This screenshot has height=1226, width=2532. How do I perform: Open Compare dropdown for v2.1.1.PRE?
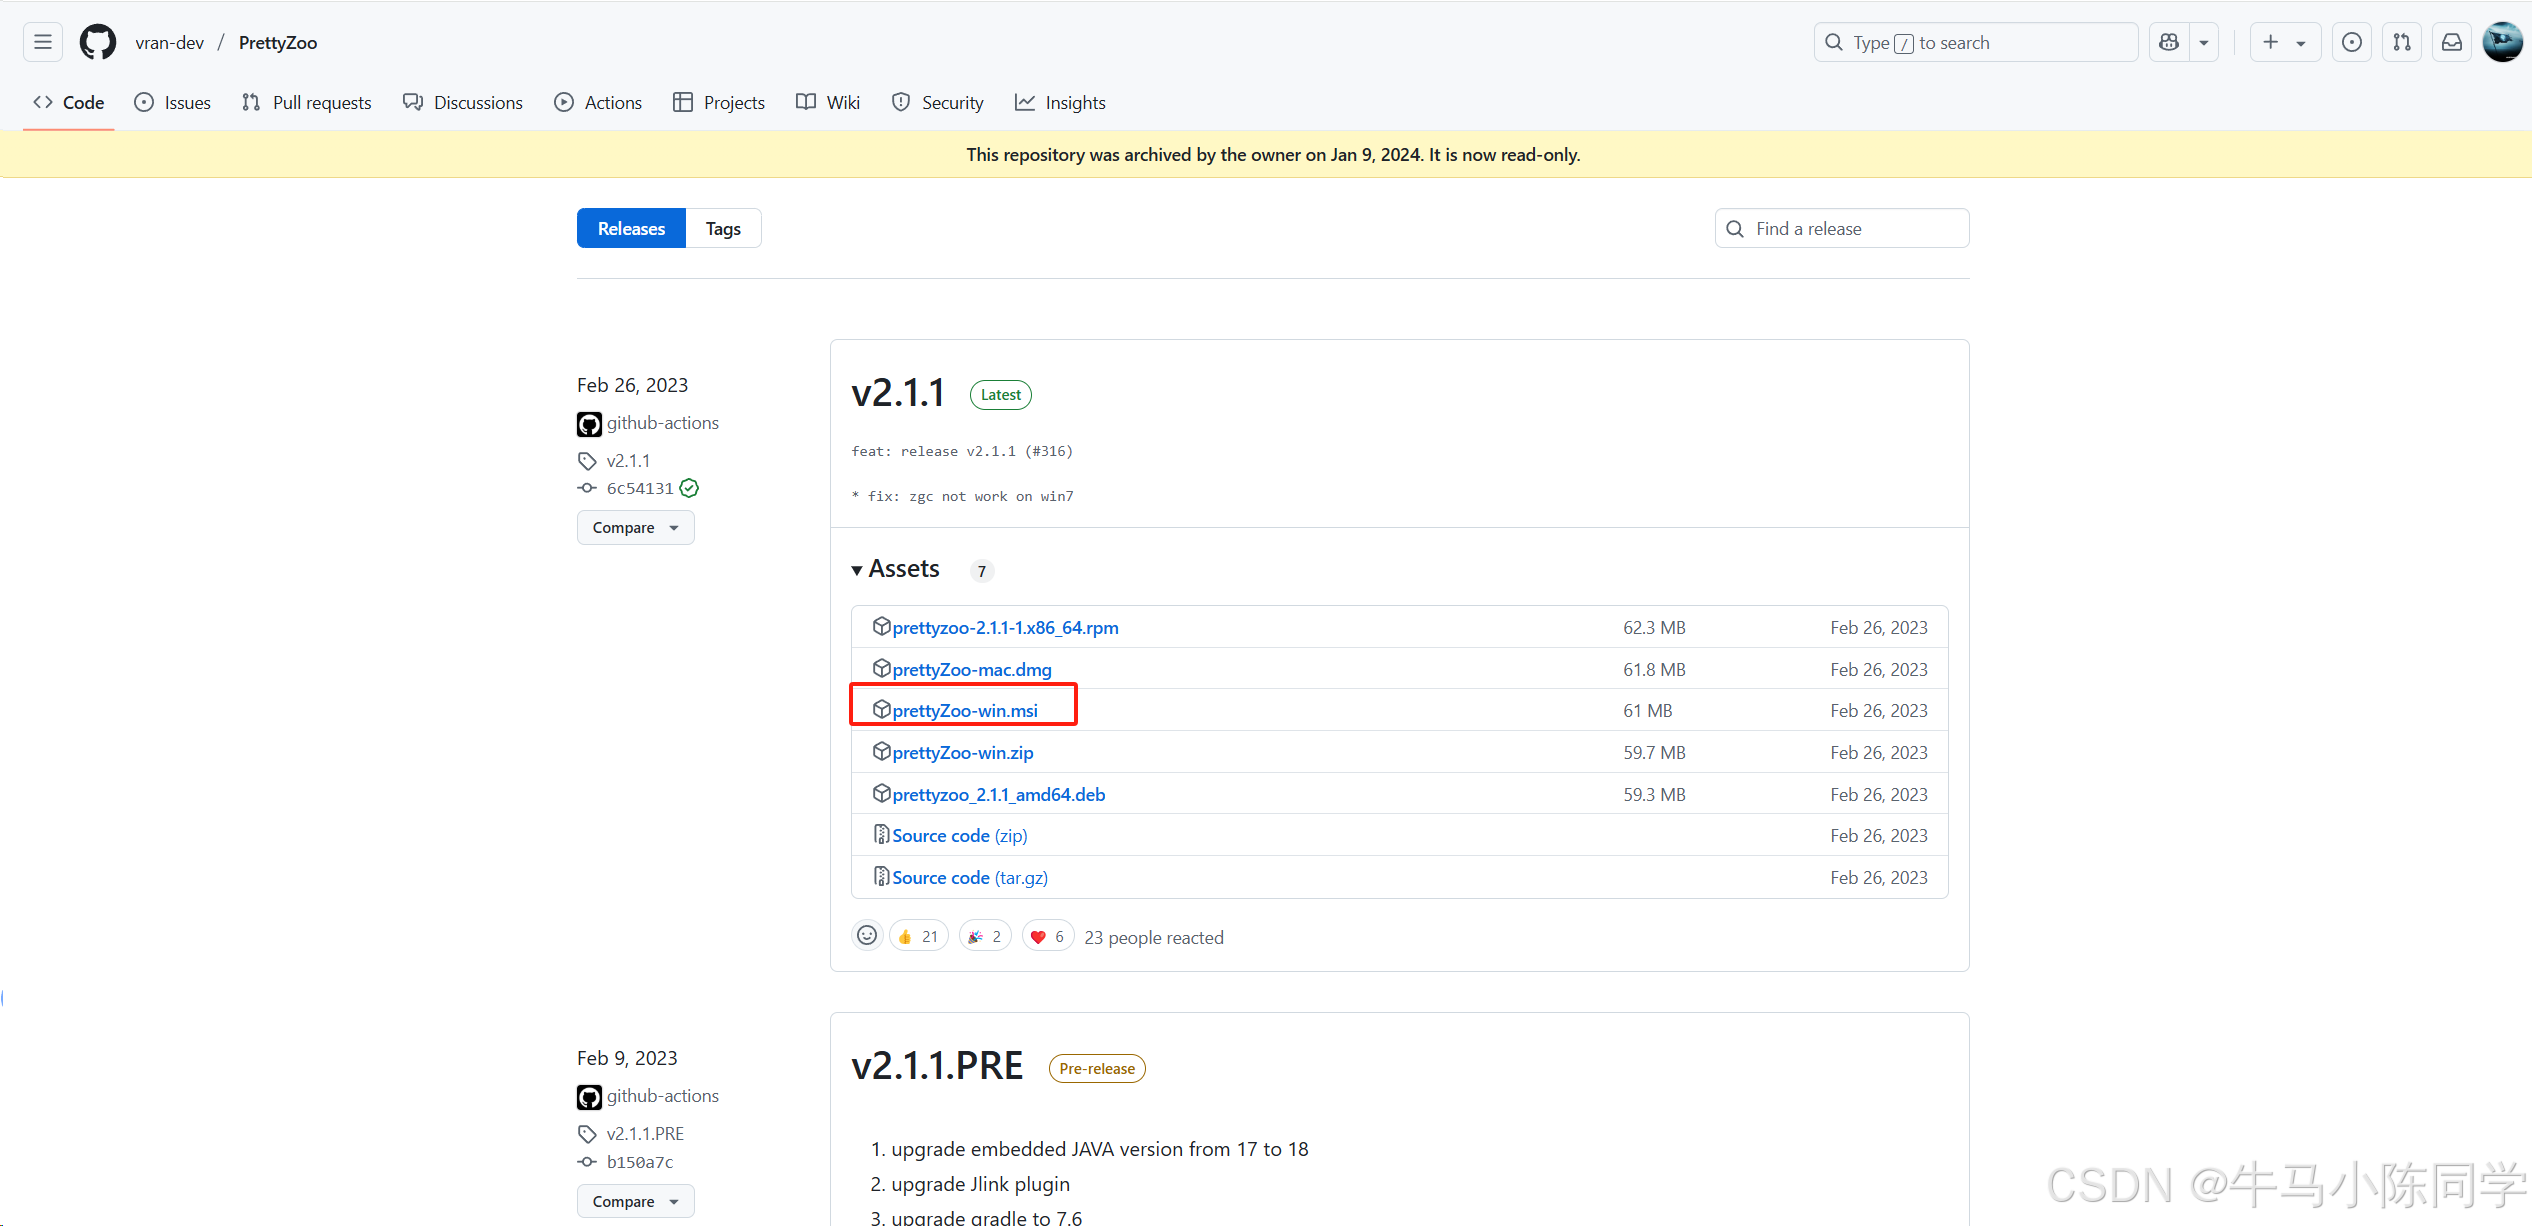pyautogui.click(x=635, y=1201)
